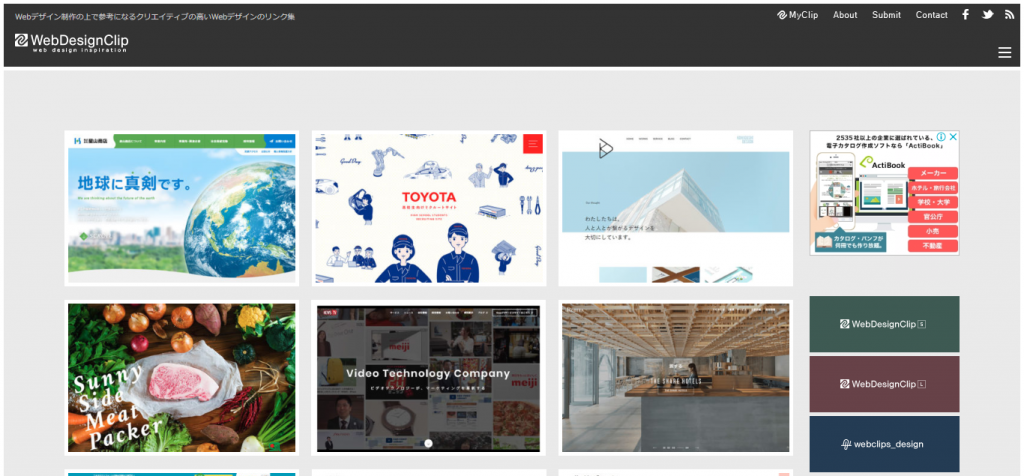The image size is (1024, 476).
Task: Click the WebDesignClip logo
Action: click(72, 42)
